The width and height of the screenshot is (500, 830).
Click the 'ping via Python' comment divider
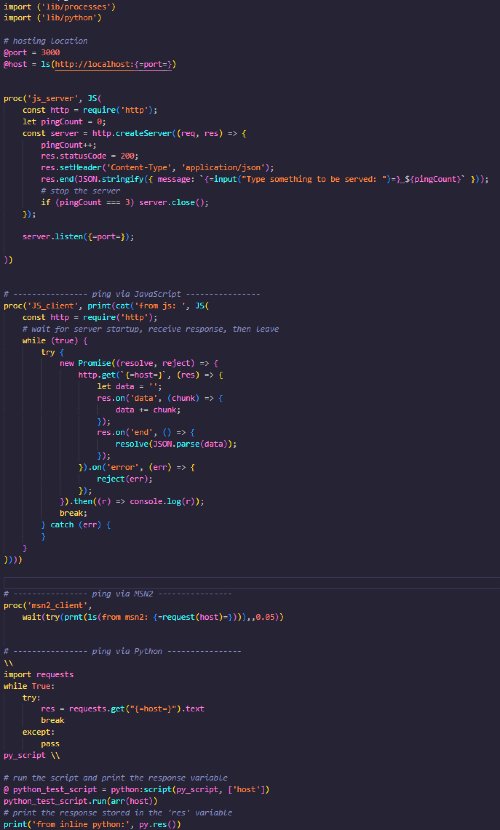pyautogui.click(x=123, y=651)
